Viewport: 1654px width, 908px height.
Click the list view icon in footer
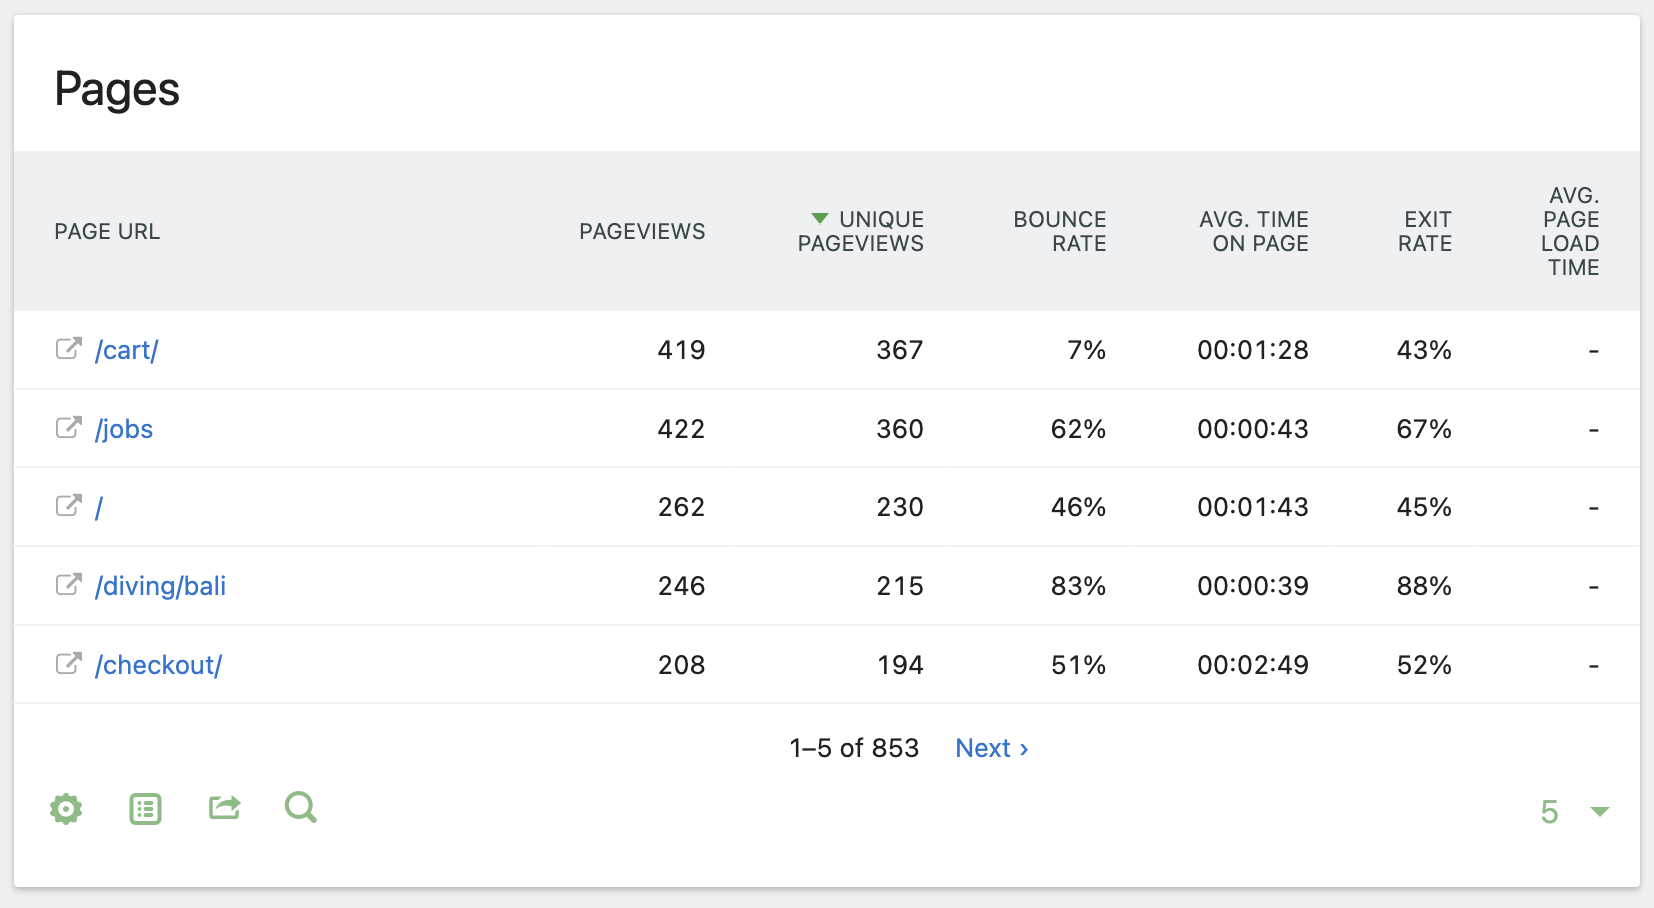144,808
